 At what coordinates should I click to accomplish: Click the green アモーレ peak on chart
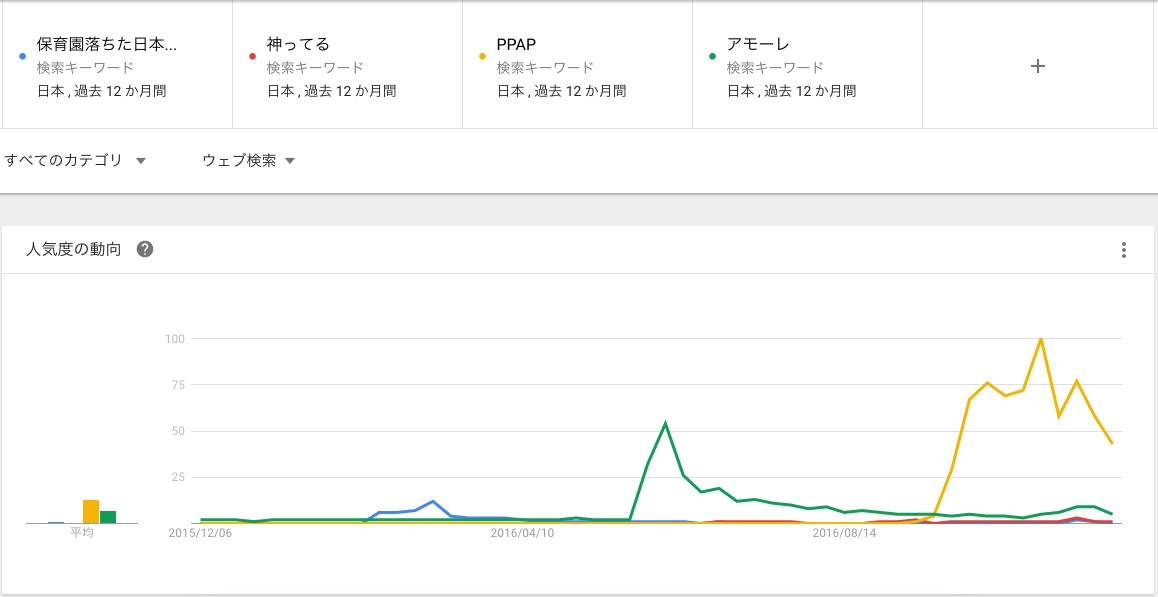tap(665, 423)
